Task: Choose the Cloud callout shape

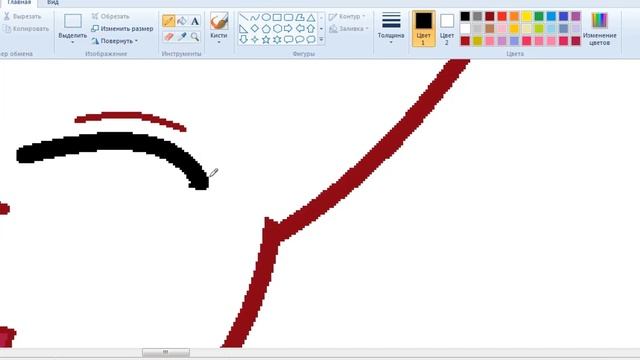Action: pyautogui.click(x=311, y=40)
